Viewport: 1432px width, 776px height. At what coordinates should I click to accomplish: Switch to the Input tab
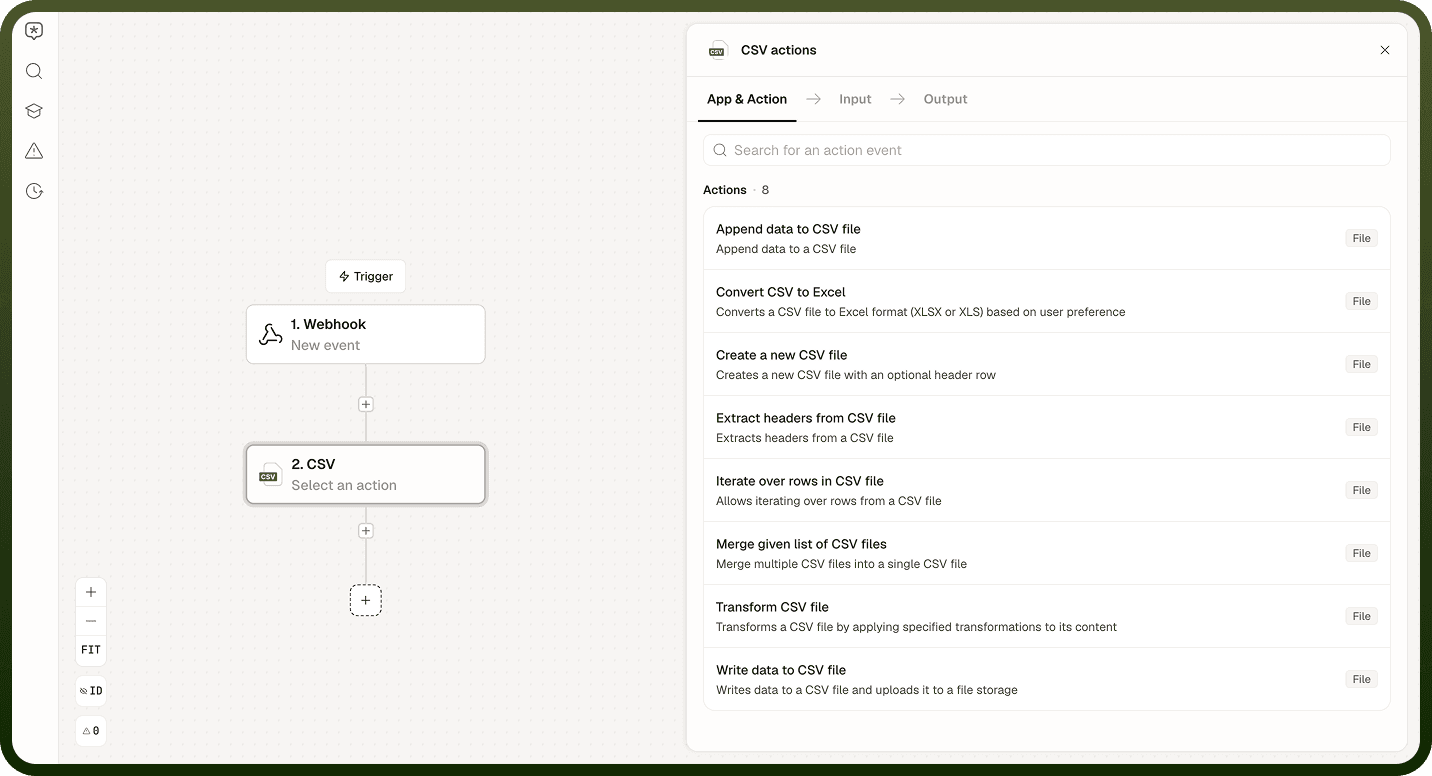point(855,99)
